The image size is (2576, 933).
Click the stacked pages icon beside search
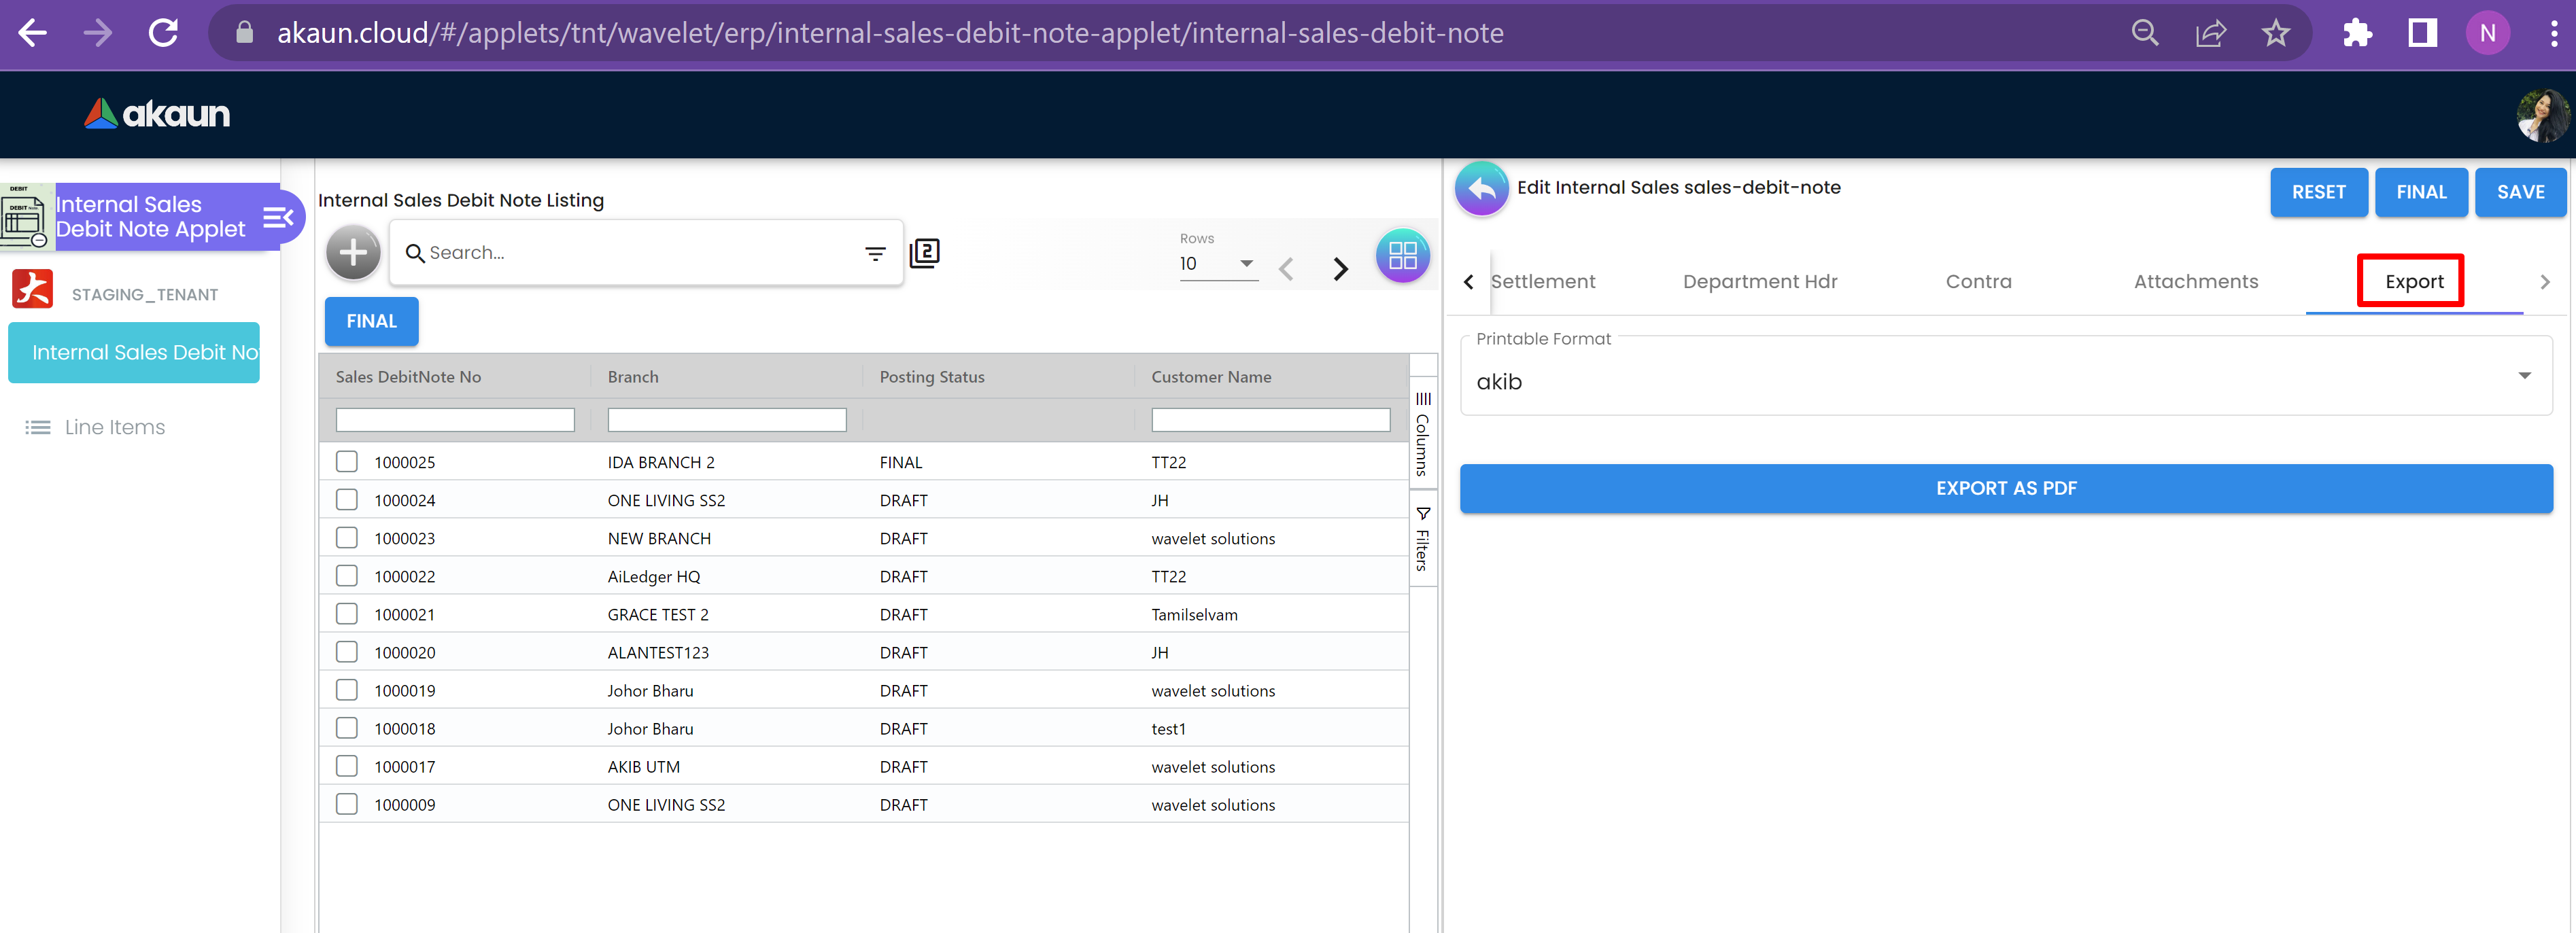(925, 253)
